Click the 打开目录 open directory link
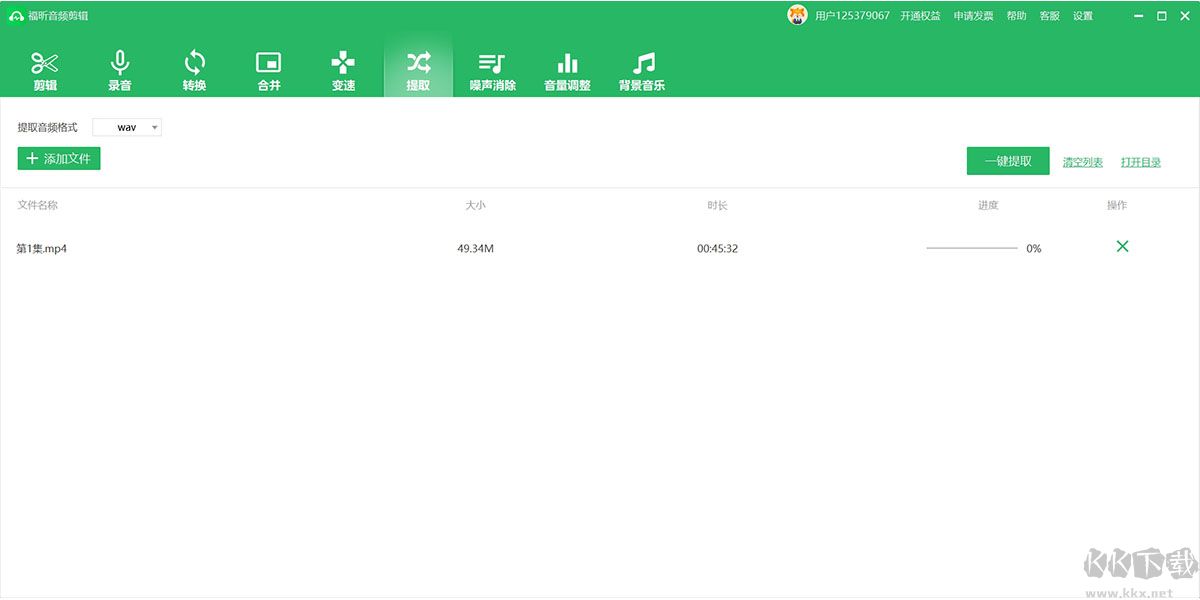This screenshot has width=1200, height=600. point(1140,162)
